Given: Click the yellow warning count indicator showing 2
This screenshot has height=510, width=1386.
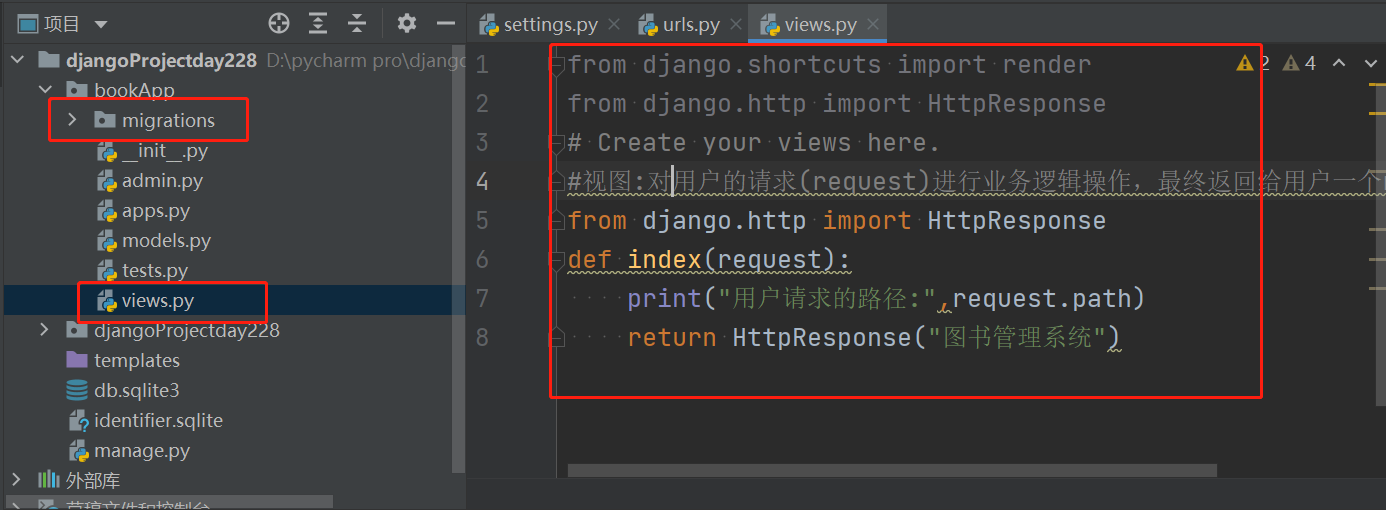Looking at the screenshot, I should pyautogui.click(x=1253, y=63).
